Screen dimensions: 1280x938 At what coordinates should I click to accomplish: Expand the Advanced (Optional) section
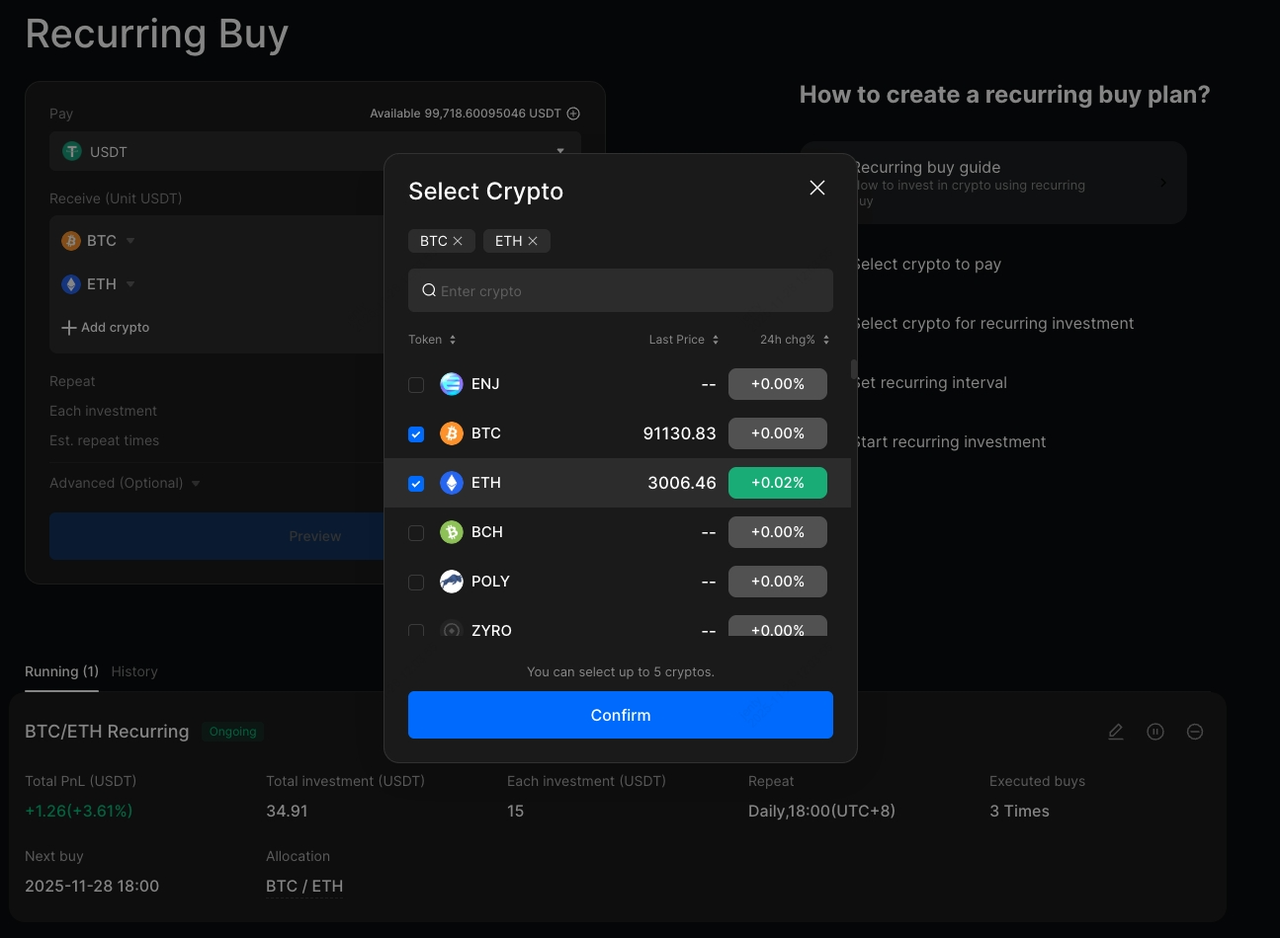125,483
